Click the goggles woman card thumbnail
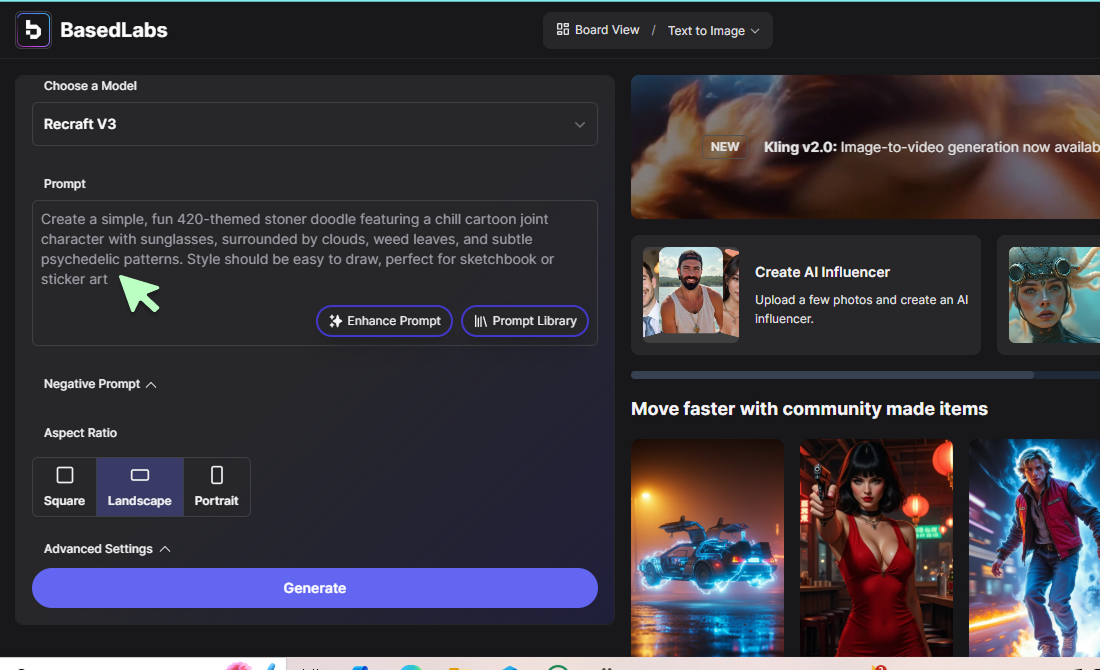The width and height of the screenshot is (1100, 670). 1054,295
